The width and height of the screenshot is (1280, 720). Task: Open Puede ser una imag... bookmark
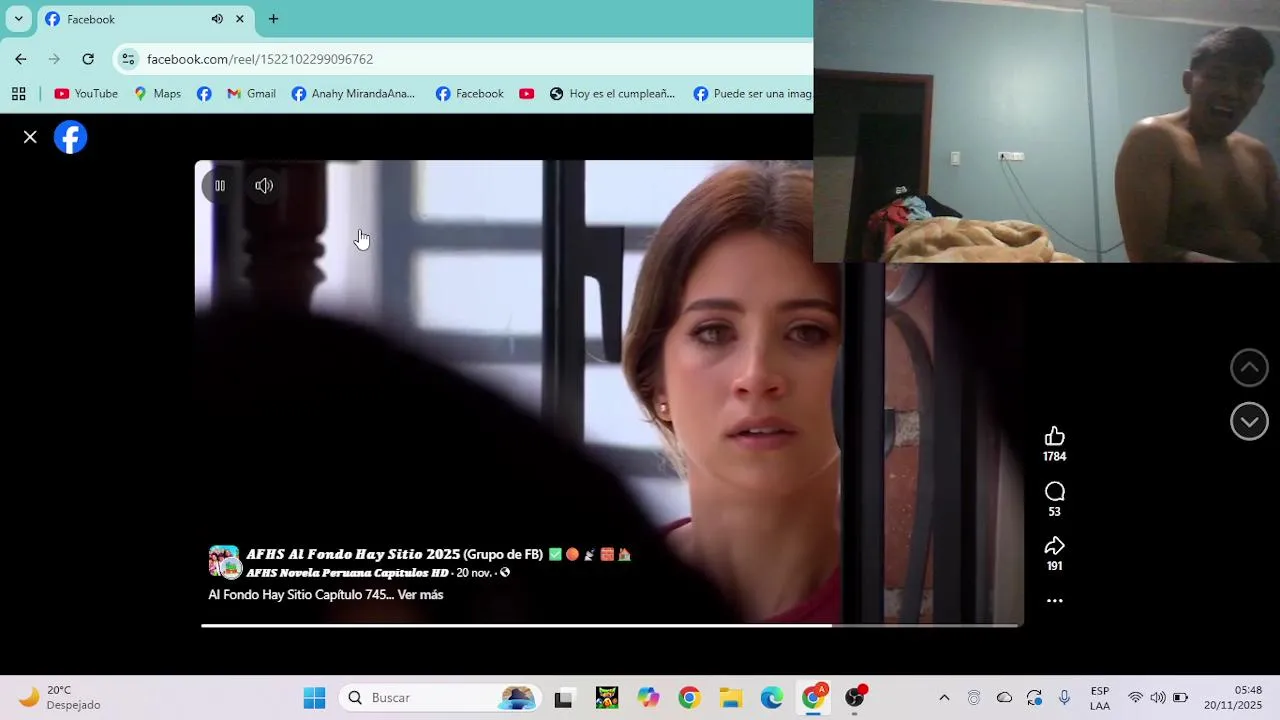[753, 94]
